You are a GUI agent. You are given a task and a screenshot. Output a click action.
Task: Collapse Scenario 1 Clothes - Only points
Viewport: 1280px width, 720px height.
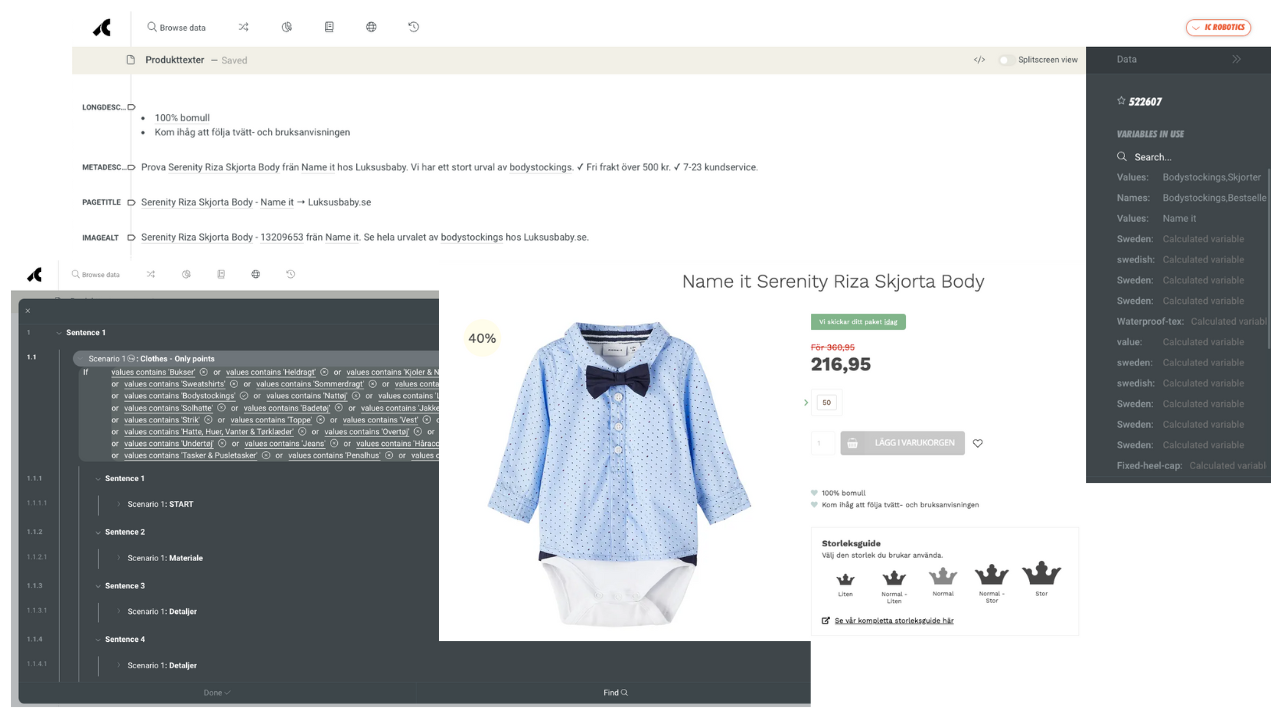pos(80,358)
